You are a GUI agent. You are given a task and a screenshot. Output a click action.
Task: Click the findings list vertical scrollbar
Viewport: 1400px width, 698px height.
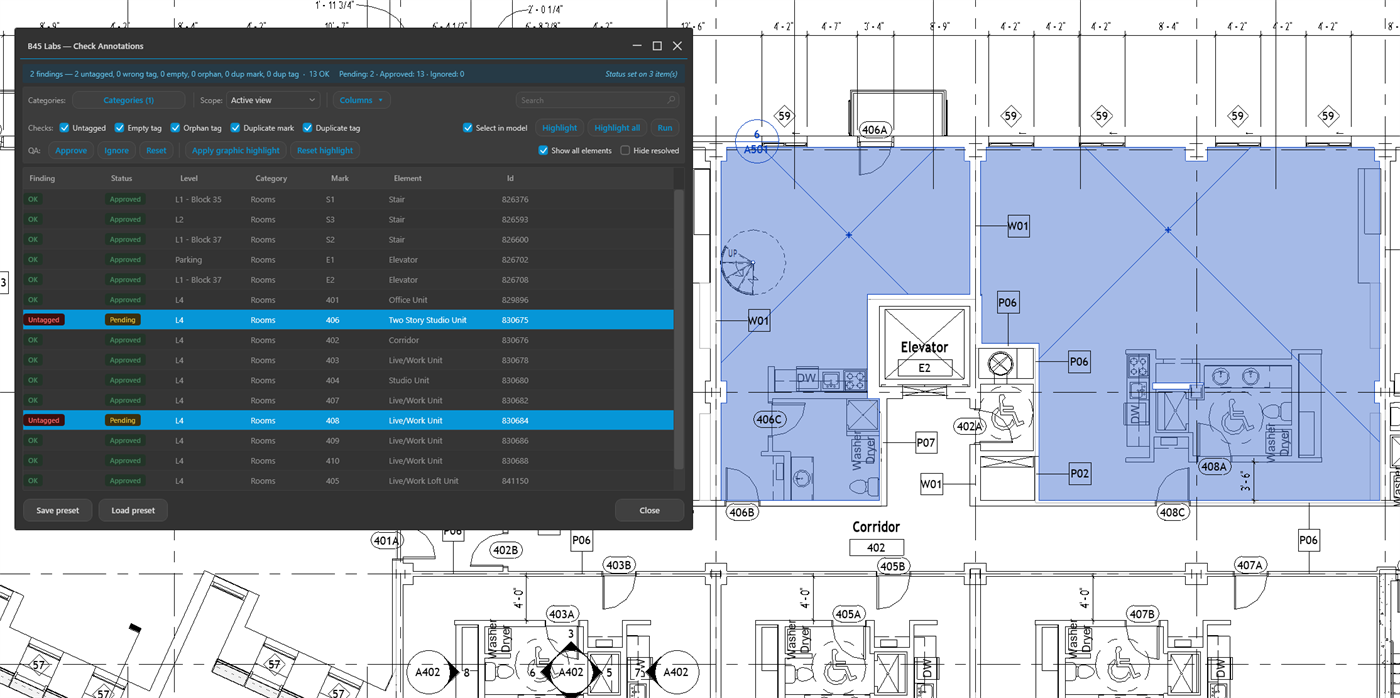pos(679,330)
